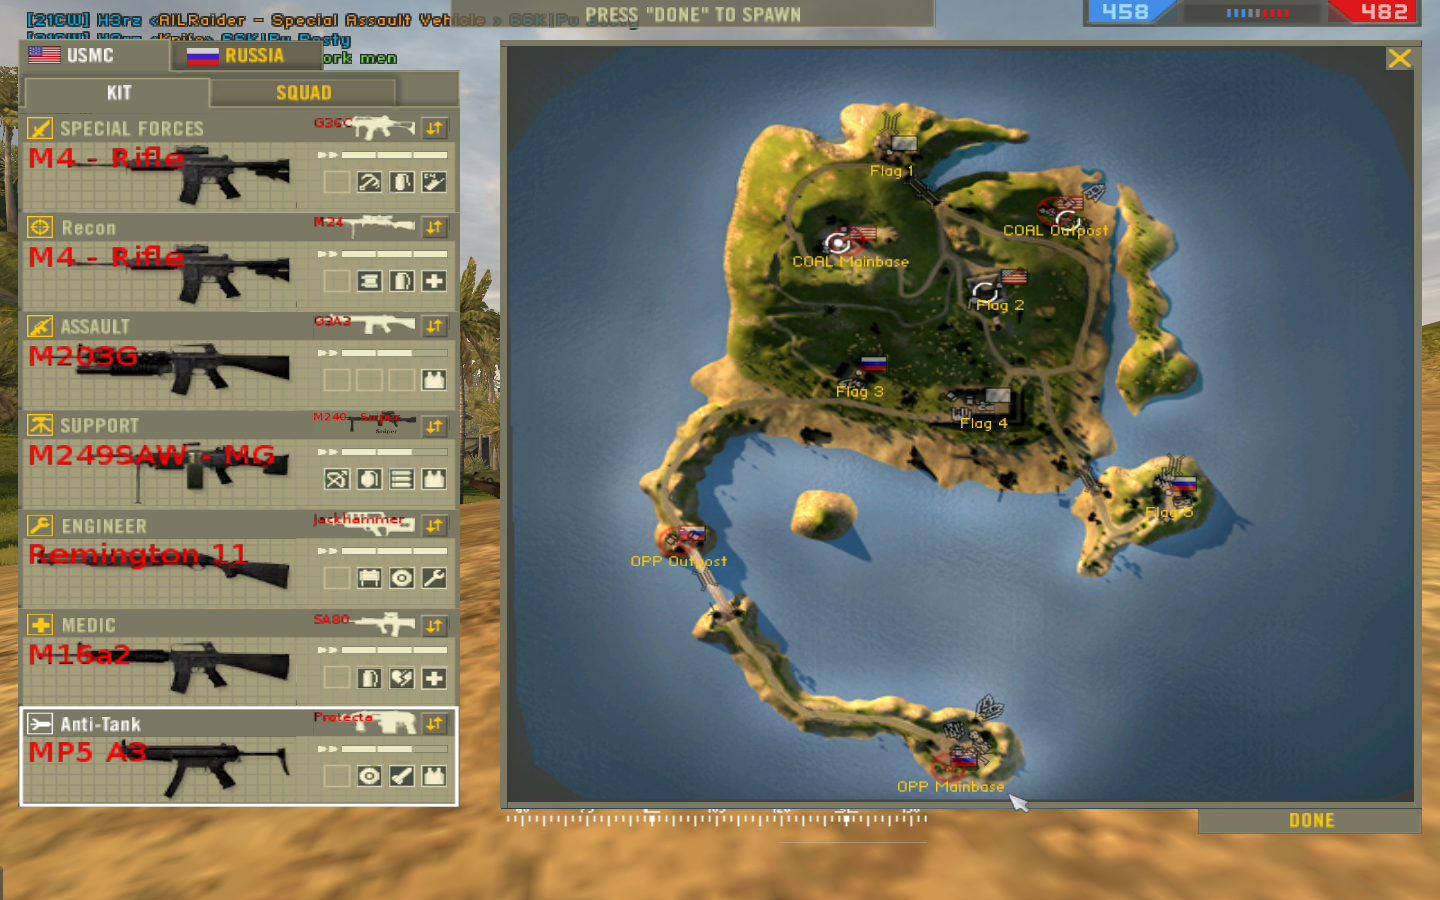Image resolution: width=1440 pixels, height=900 pixels.
Task: Select the Anti-Tank kit icon
Action: coord(39,723)
